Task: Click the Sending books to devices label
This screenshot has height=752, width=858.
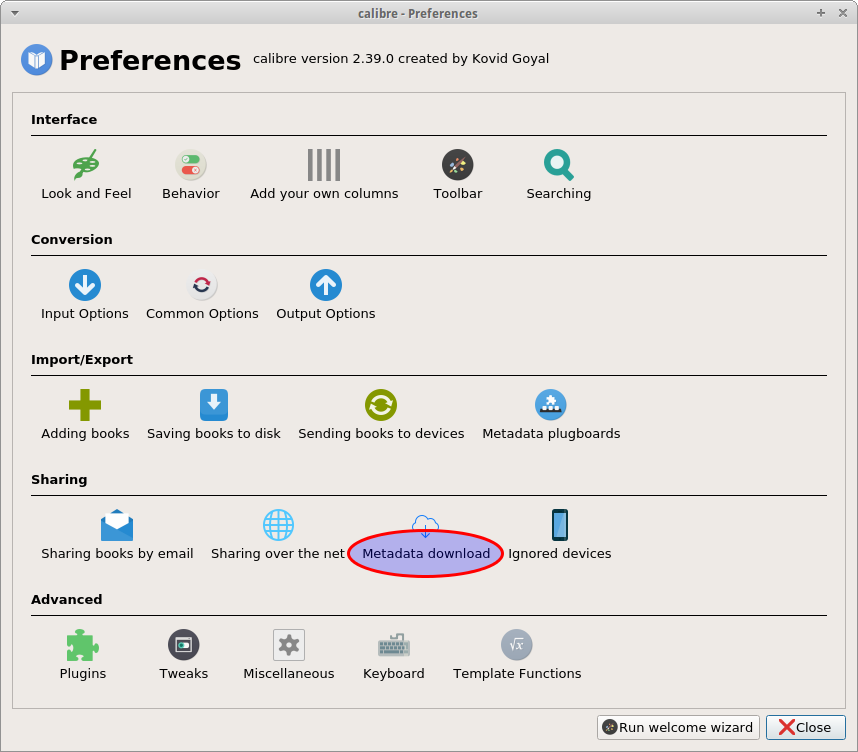Action: (x=381, y=434)
